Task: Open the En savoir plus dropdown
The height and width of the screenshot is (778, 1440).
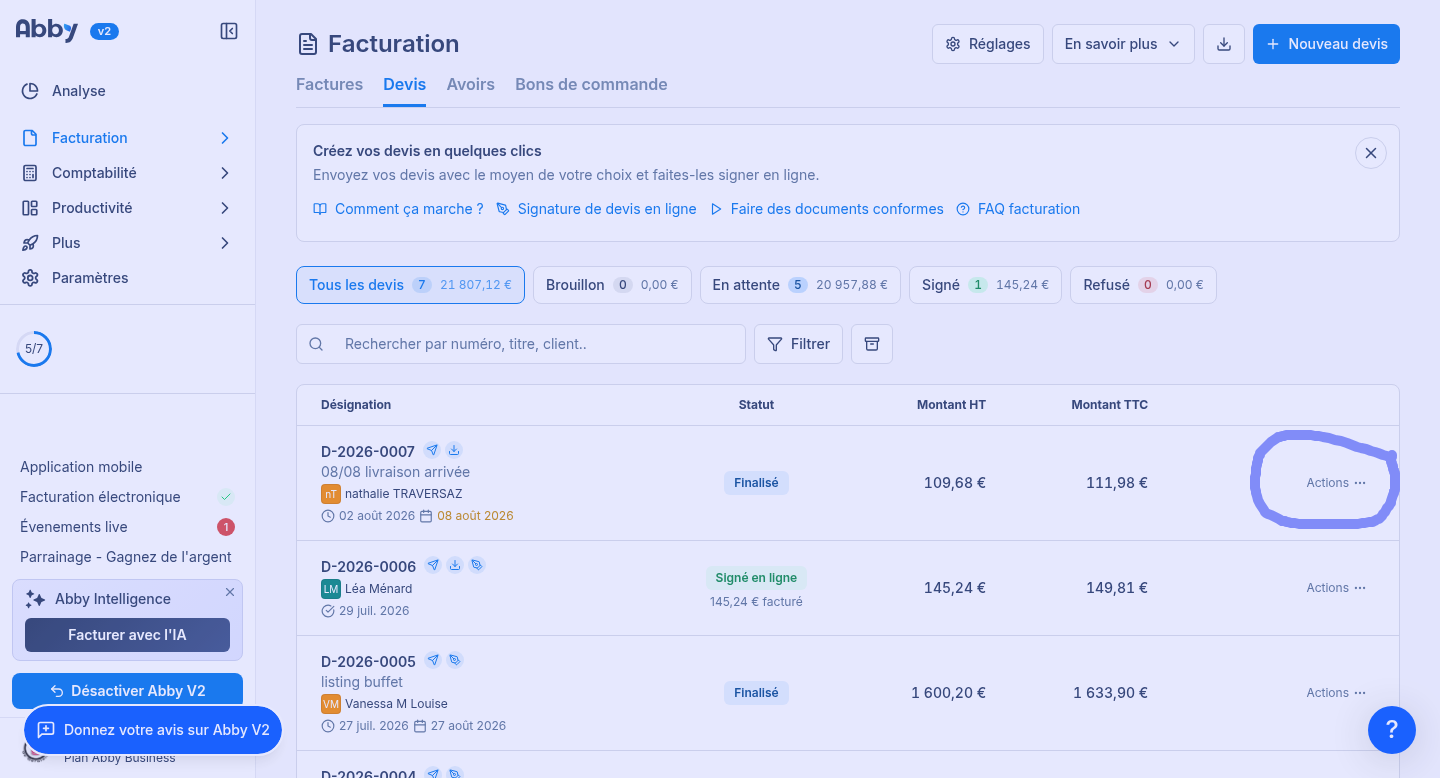Action: [1123, 44]
